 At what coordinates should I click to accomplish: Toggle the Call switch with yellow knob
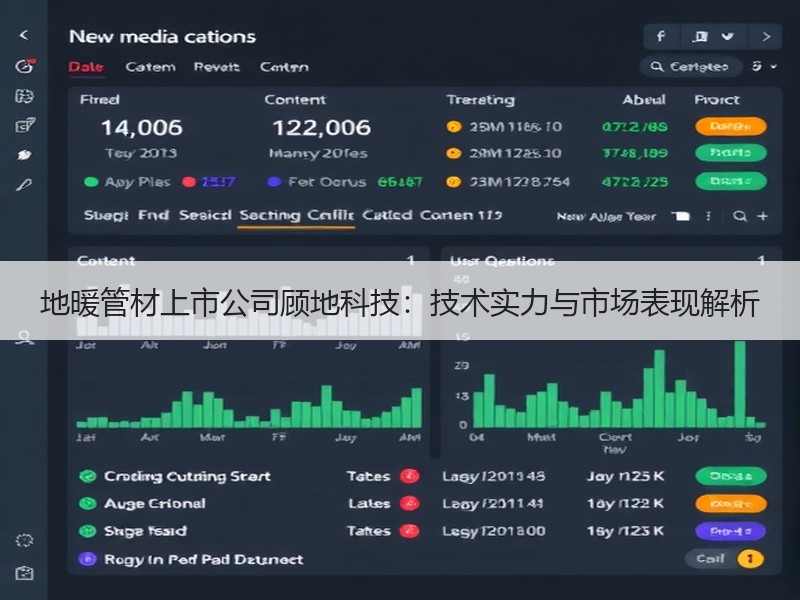tap(724, 559)
